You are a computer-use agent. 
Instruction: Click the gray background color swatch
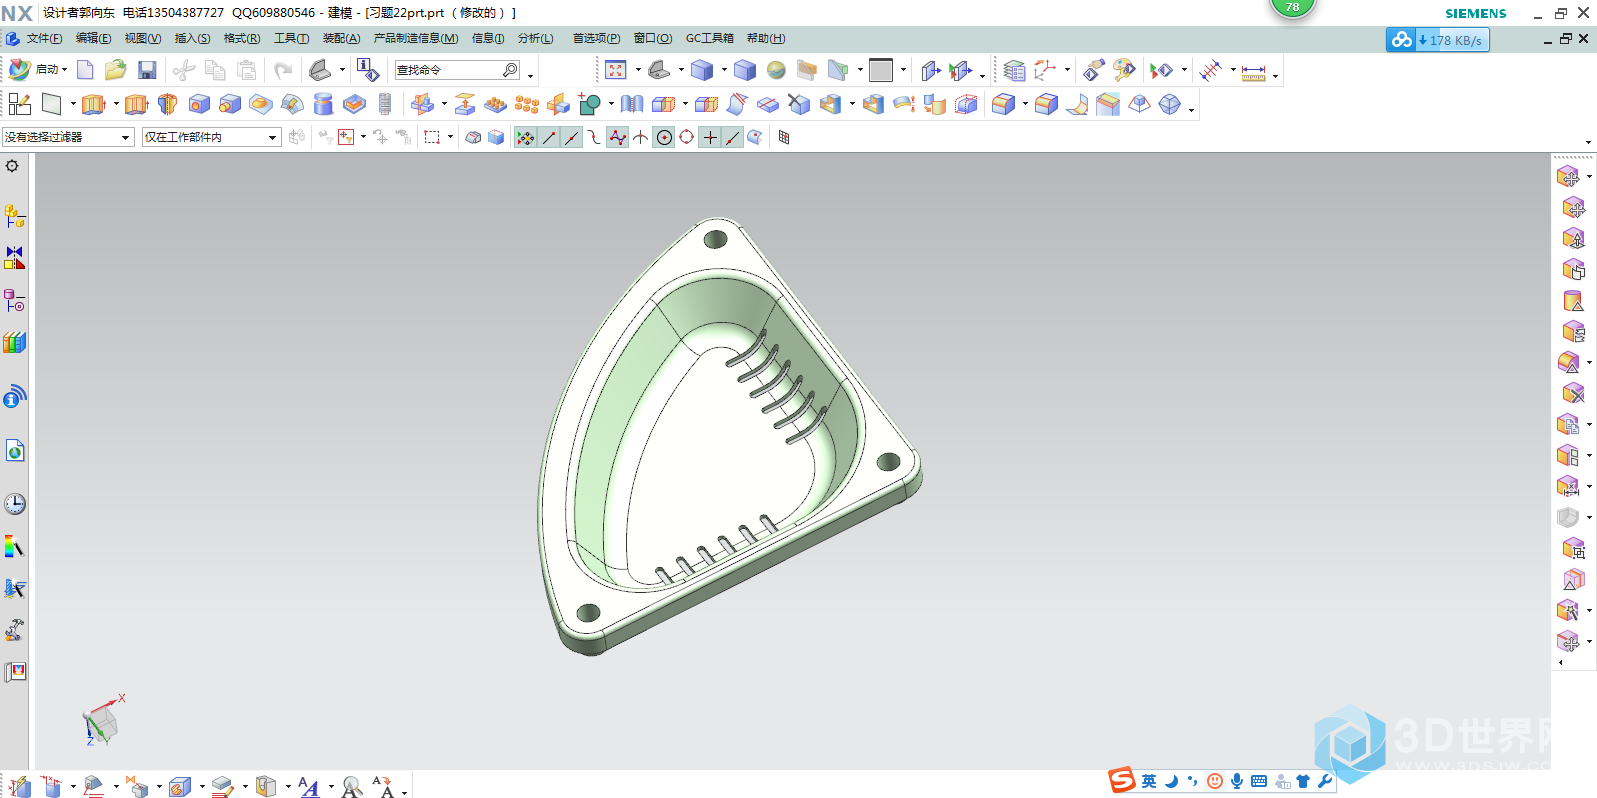click(x=881, y=70)
